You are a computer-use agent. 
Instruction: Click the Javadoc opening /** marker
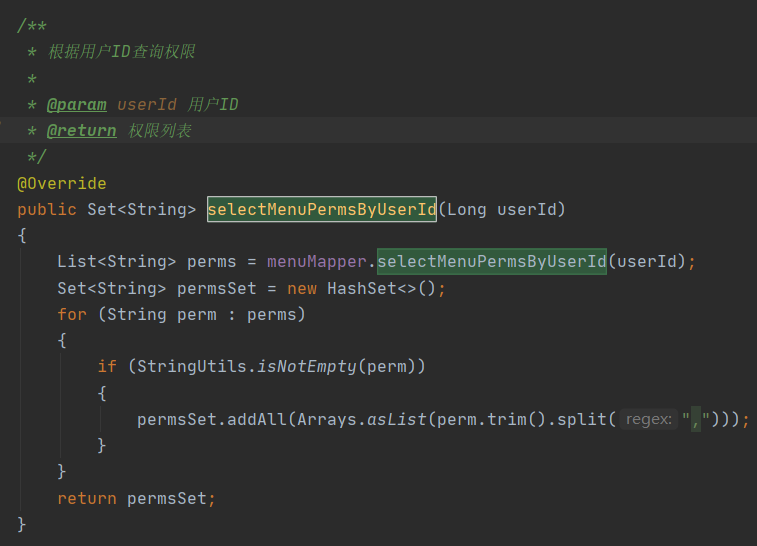32,26
